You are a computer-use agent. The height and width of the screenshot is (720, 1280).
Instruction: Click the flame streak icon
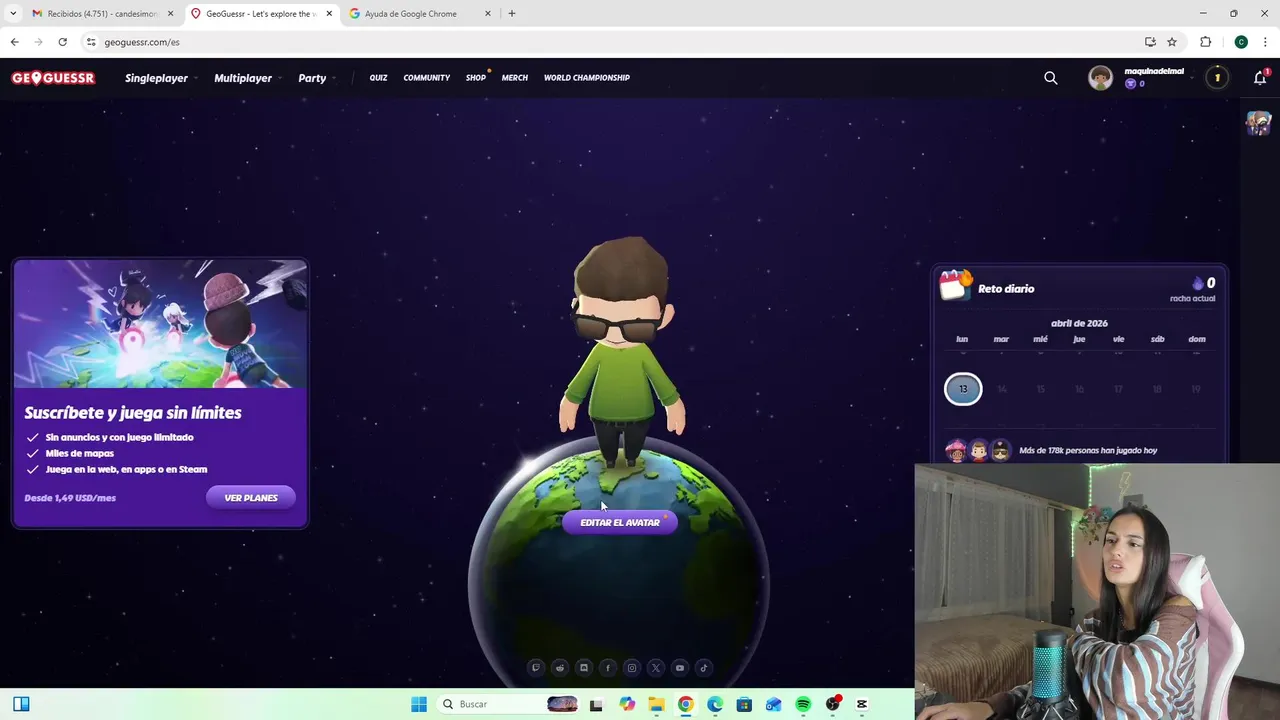(x=1198, y=283)
